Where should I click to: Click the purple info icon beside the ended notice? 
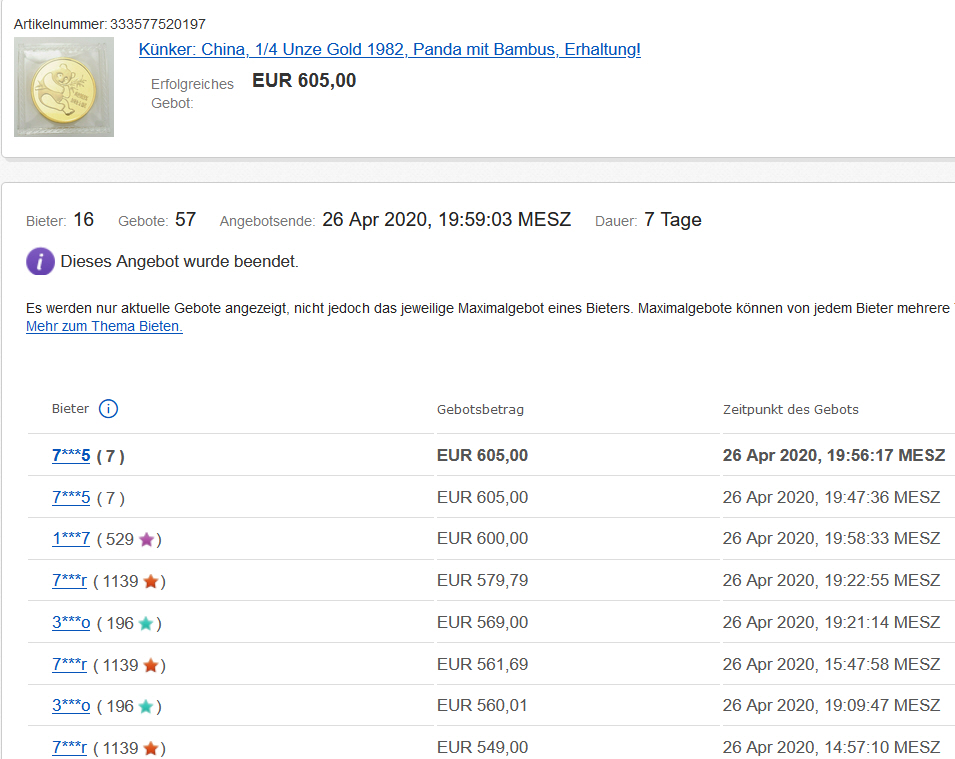point(40,262)
